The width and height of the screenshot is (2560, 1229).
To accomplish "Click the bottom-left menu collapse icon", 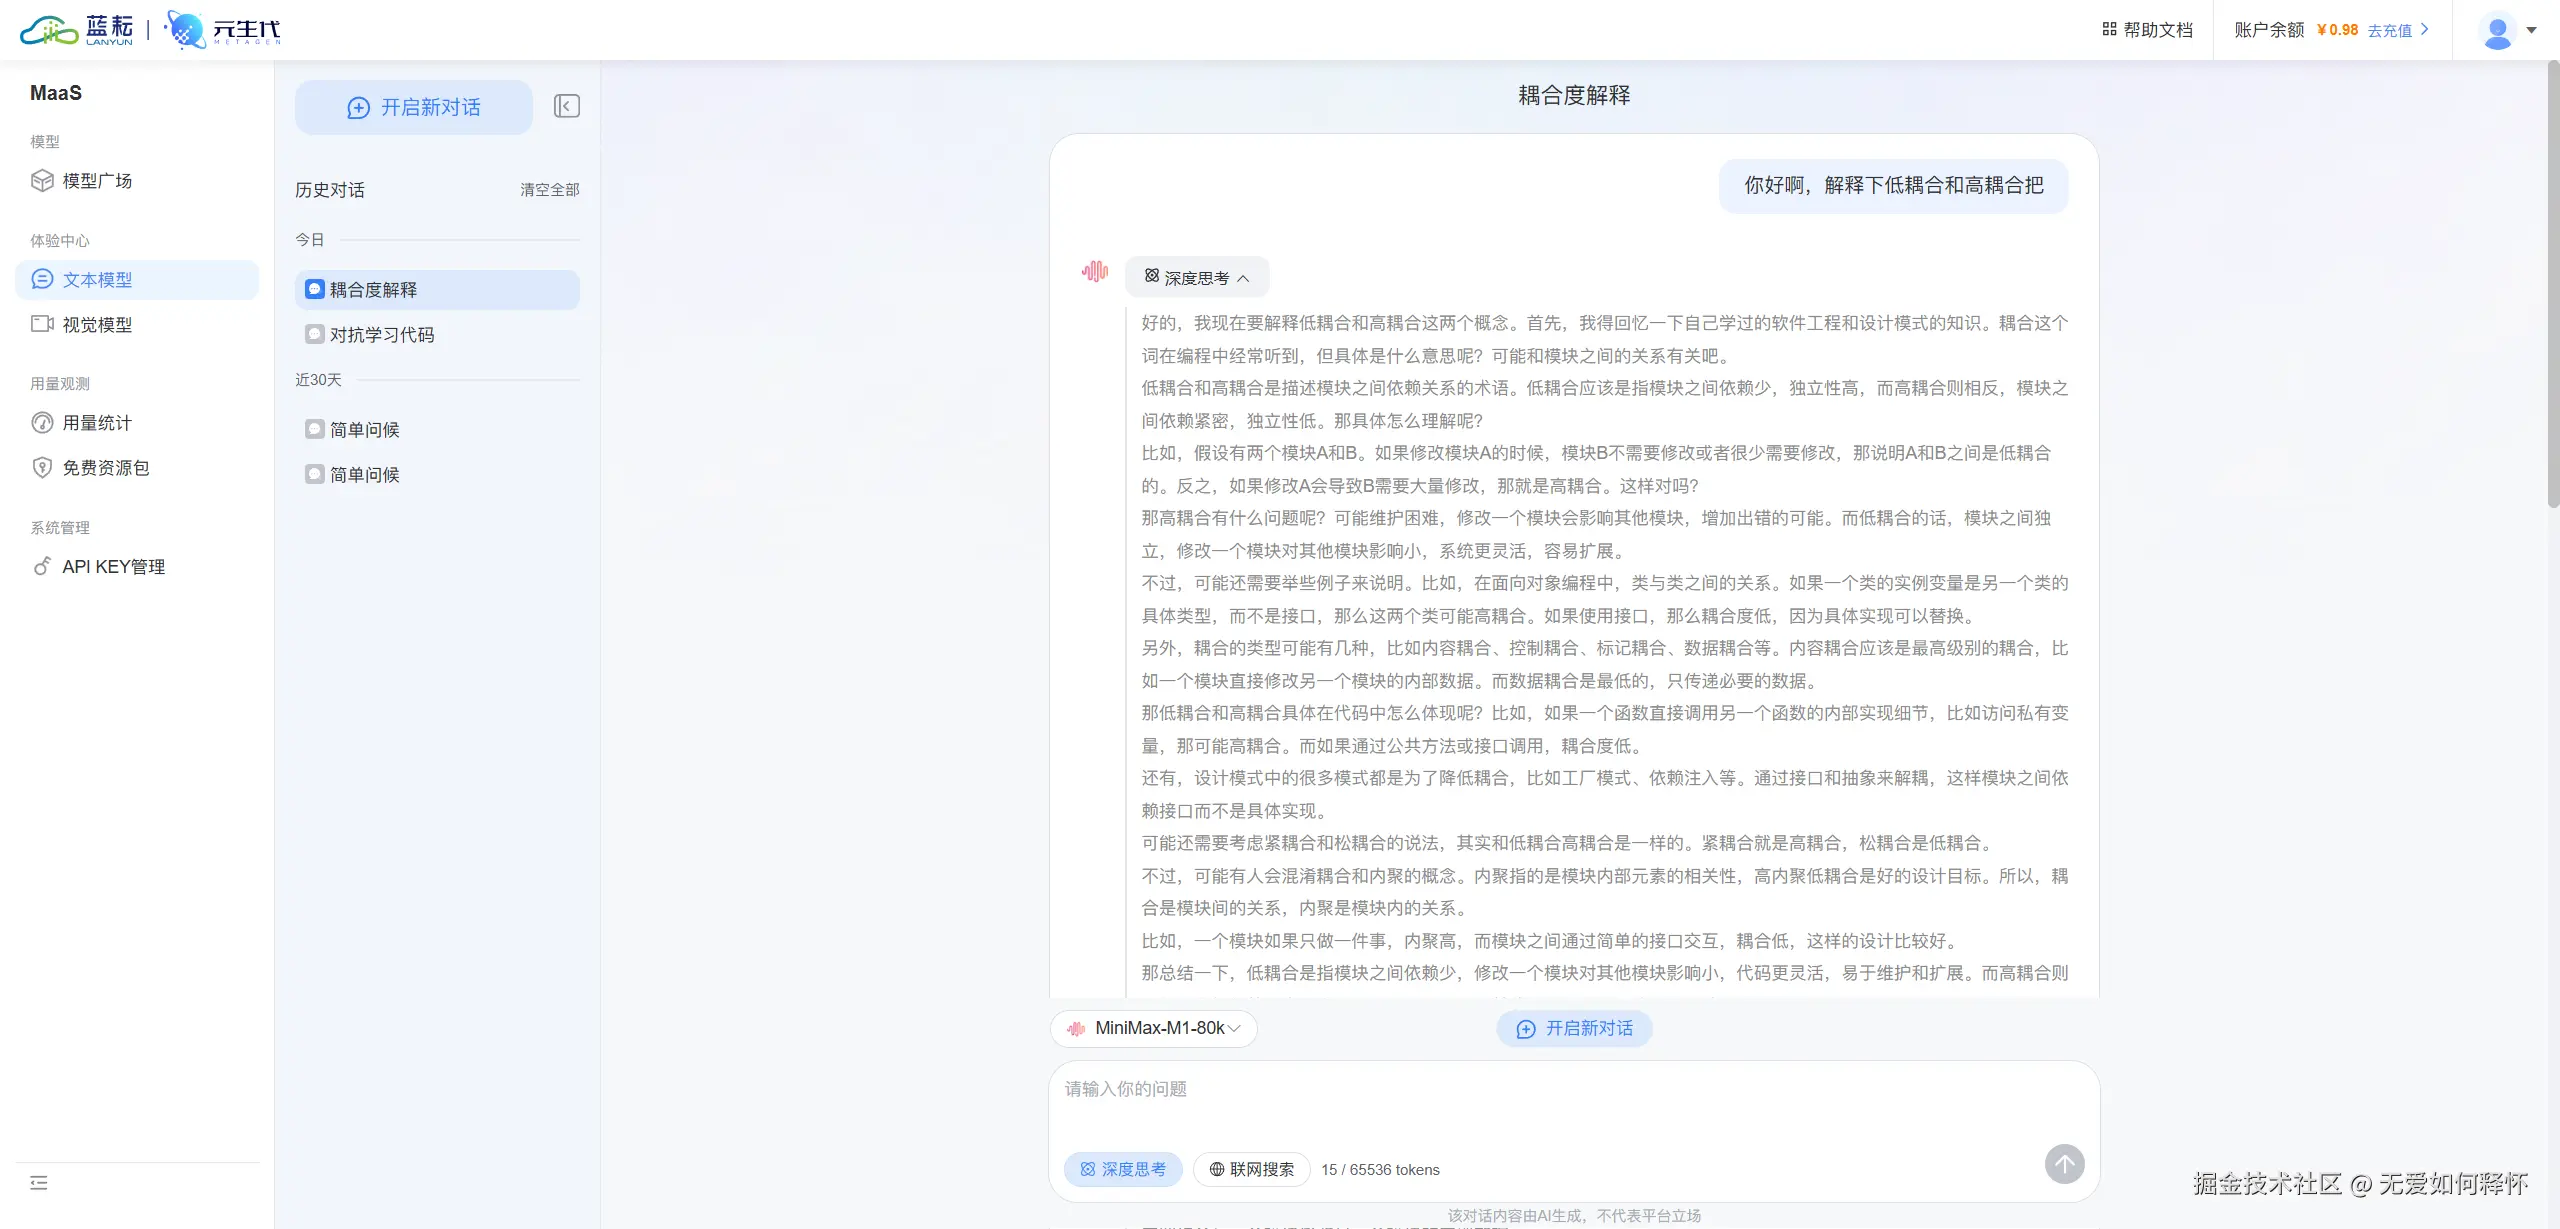I will point(39,1183).
